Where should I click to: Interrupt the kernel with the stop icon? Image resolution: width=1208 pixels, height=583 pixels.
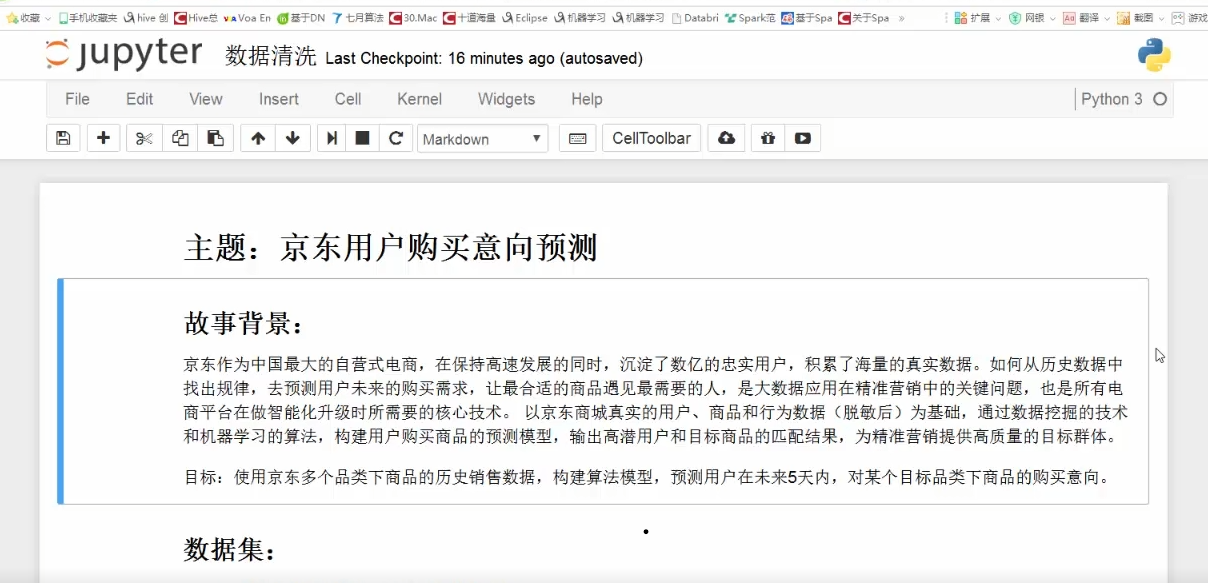(x=362, y=139)
